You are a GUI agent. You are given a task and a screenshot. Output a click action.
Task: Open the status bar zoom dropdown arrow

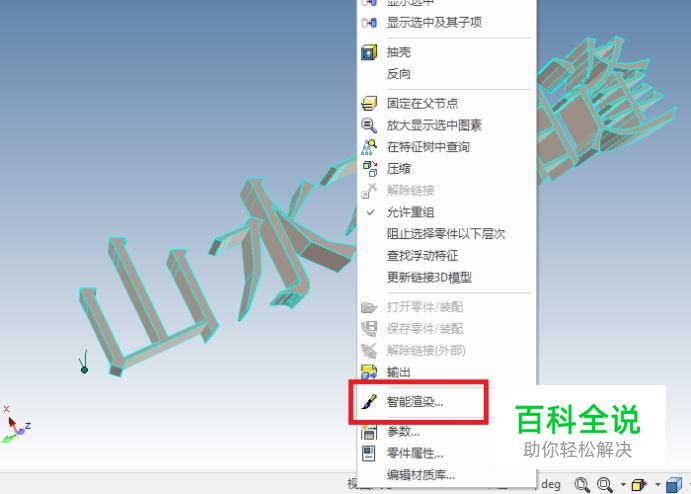(x=623, y=485)
